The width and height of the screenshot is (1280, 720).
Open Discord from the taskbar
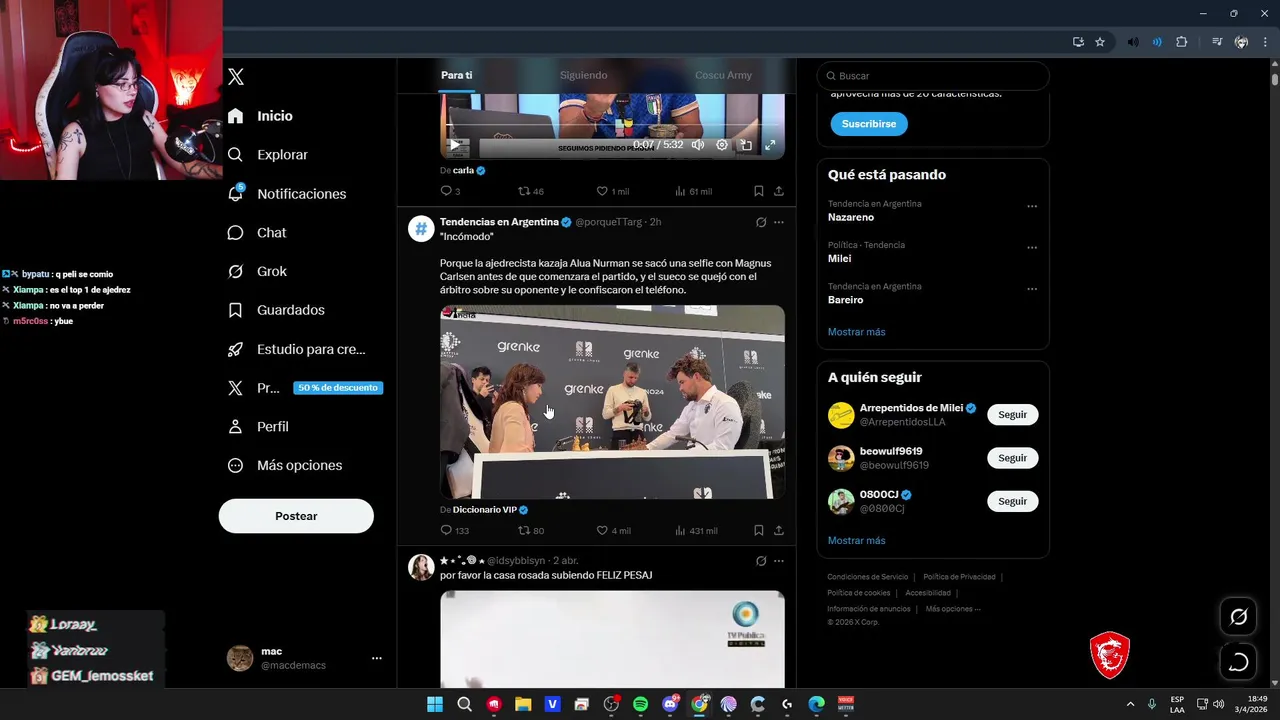point(671,704)
